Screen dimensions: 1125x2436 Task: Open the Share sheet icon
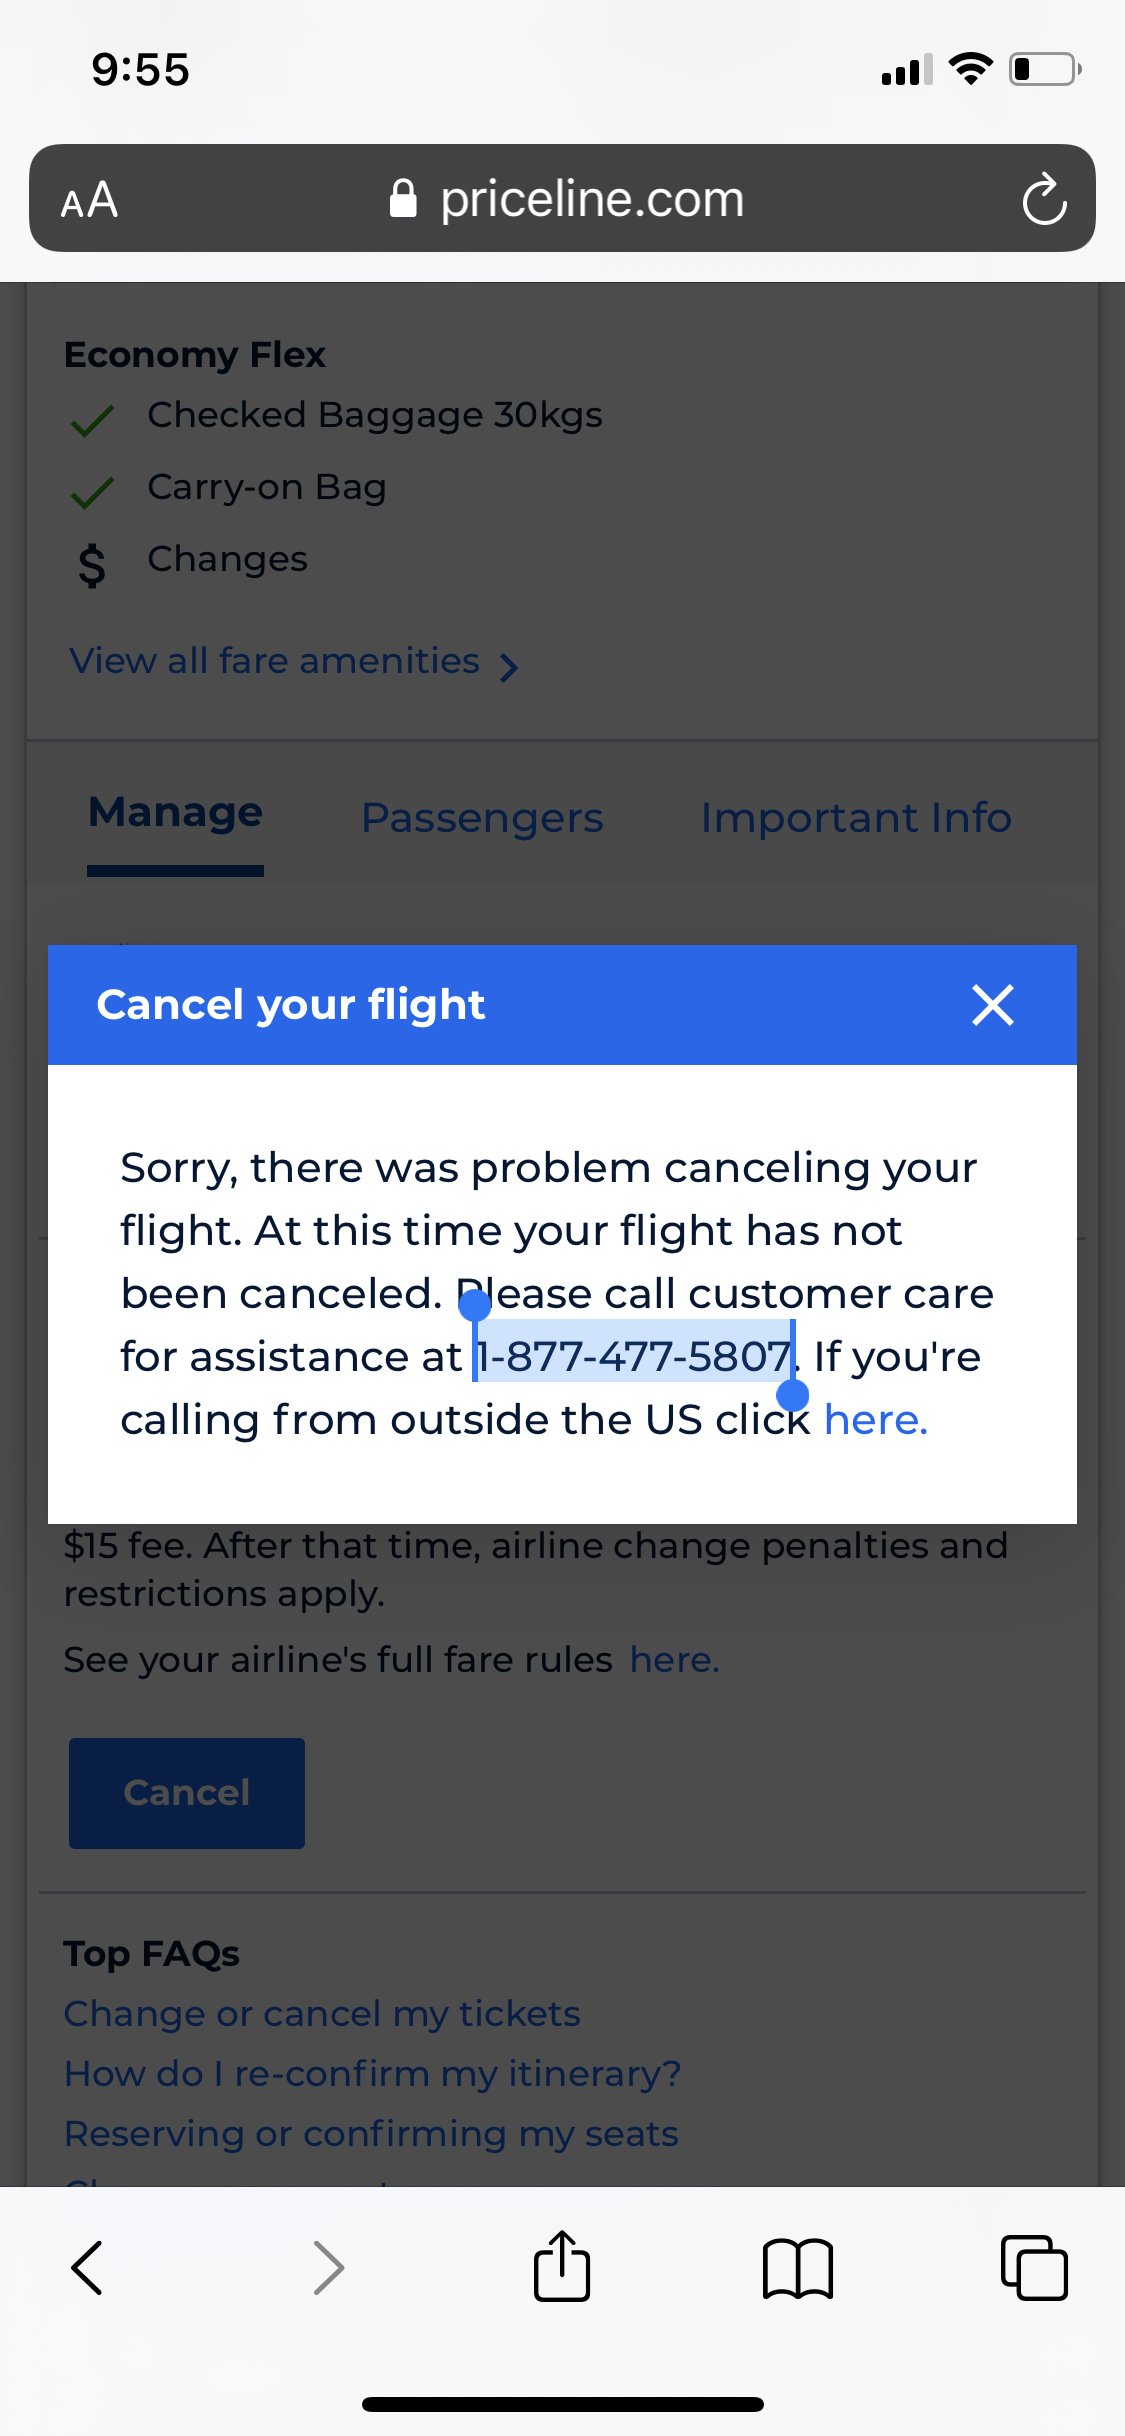(x=562, y=2267)
